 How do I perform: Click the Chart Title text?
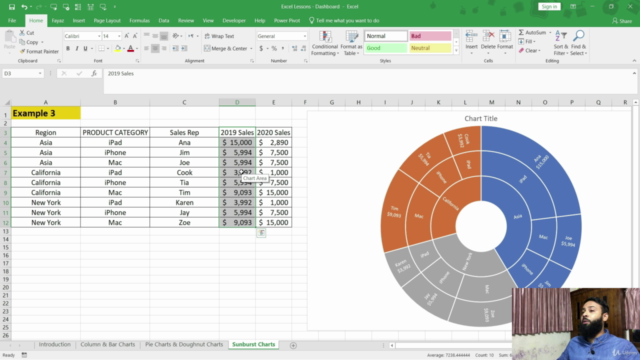click(480, 118)
